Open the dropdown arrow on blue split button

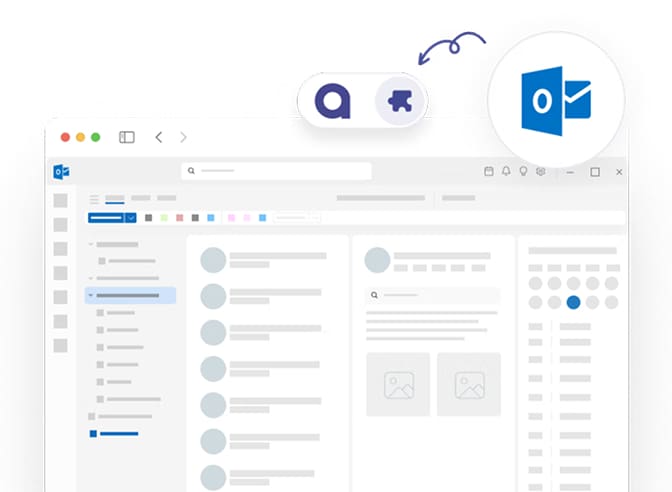pos(131,218)
